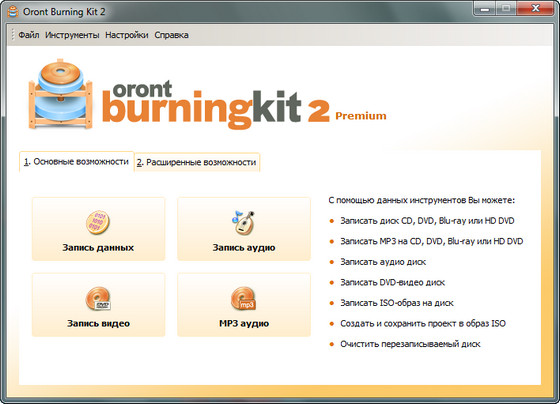This screenshot has height=404, width=560.
Task: Click the title bar application icon
Action: click(x=13, y=11)
